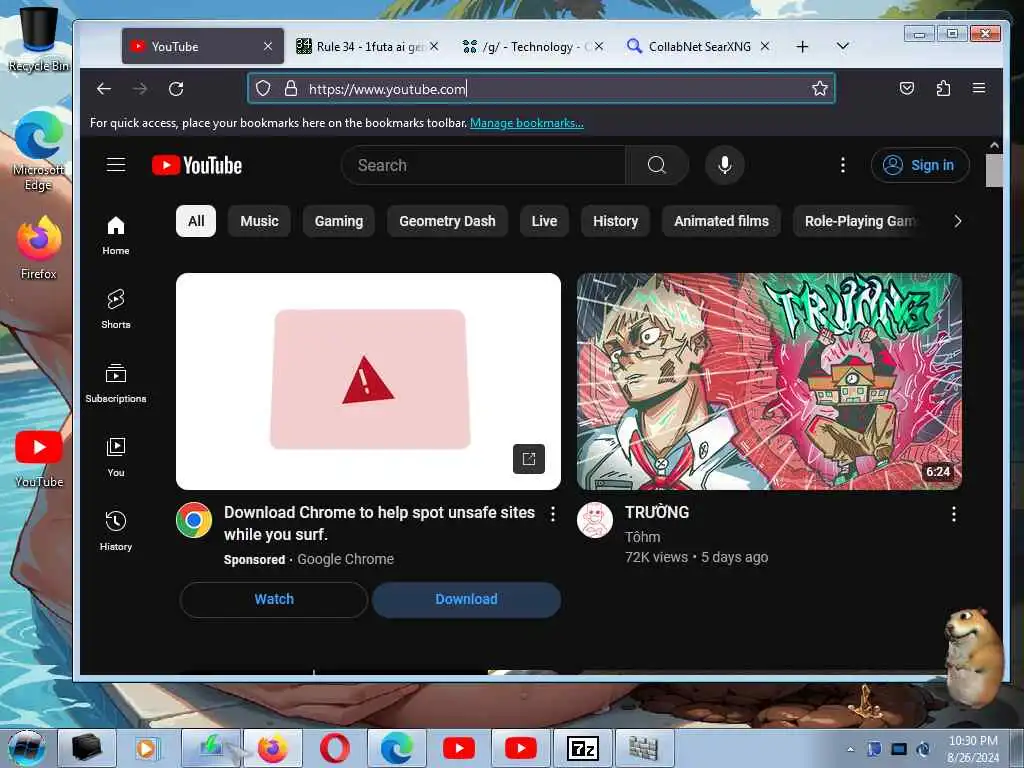Open the TRƯỜNG video thumbnail
The image size is (1024, 768).
coord(769,381)
